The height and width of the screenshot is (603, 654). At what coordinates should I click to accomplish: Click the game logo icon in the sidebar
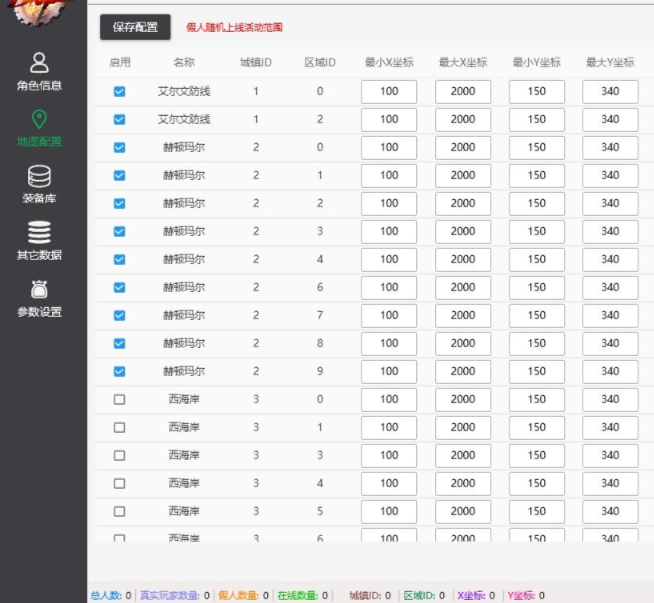tap(40, 12)
